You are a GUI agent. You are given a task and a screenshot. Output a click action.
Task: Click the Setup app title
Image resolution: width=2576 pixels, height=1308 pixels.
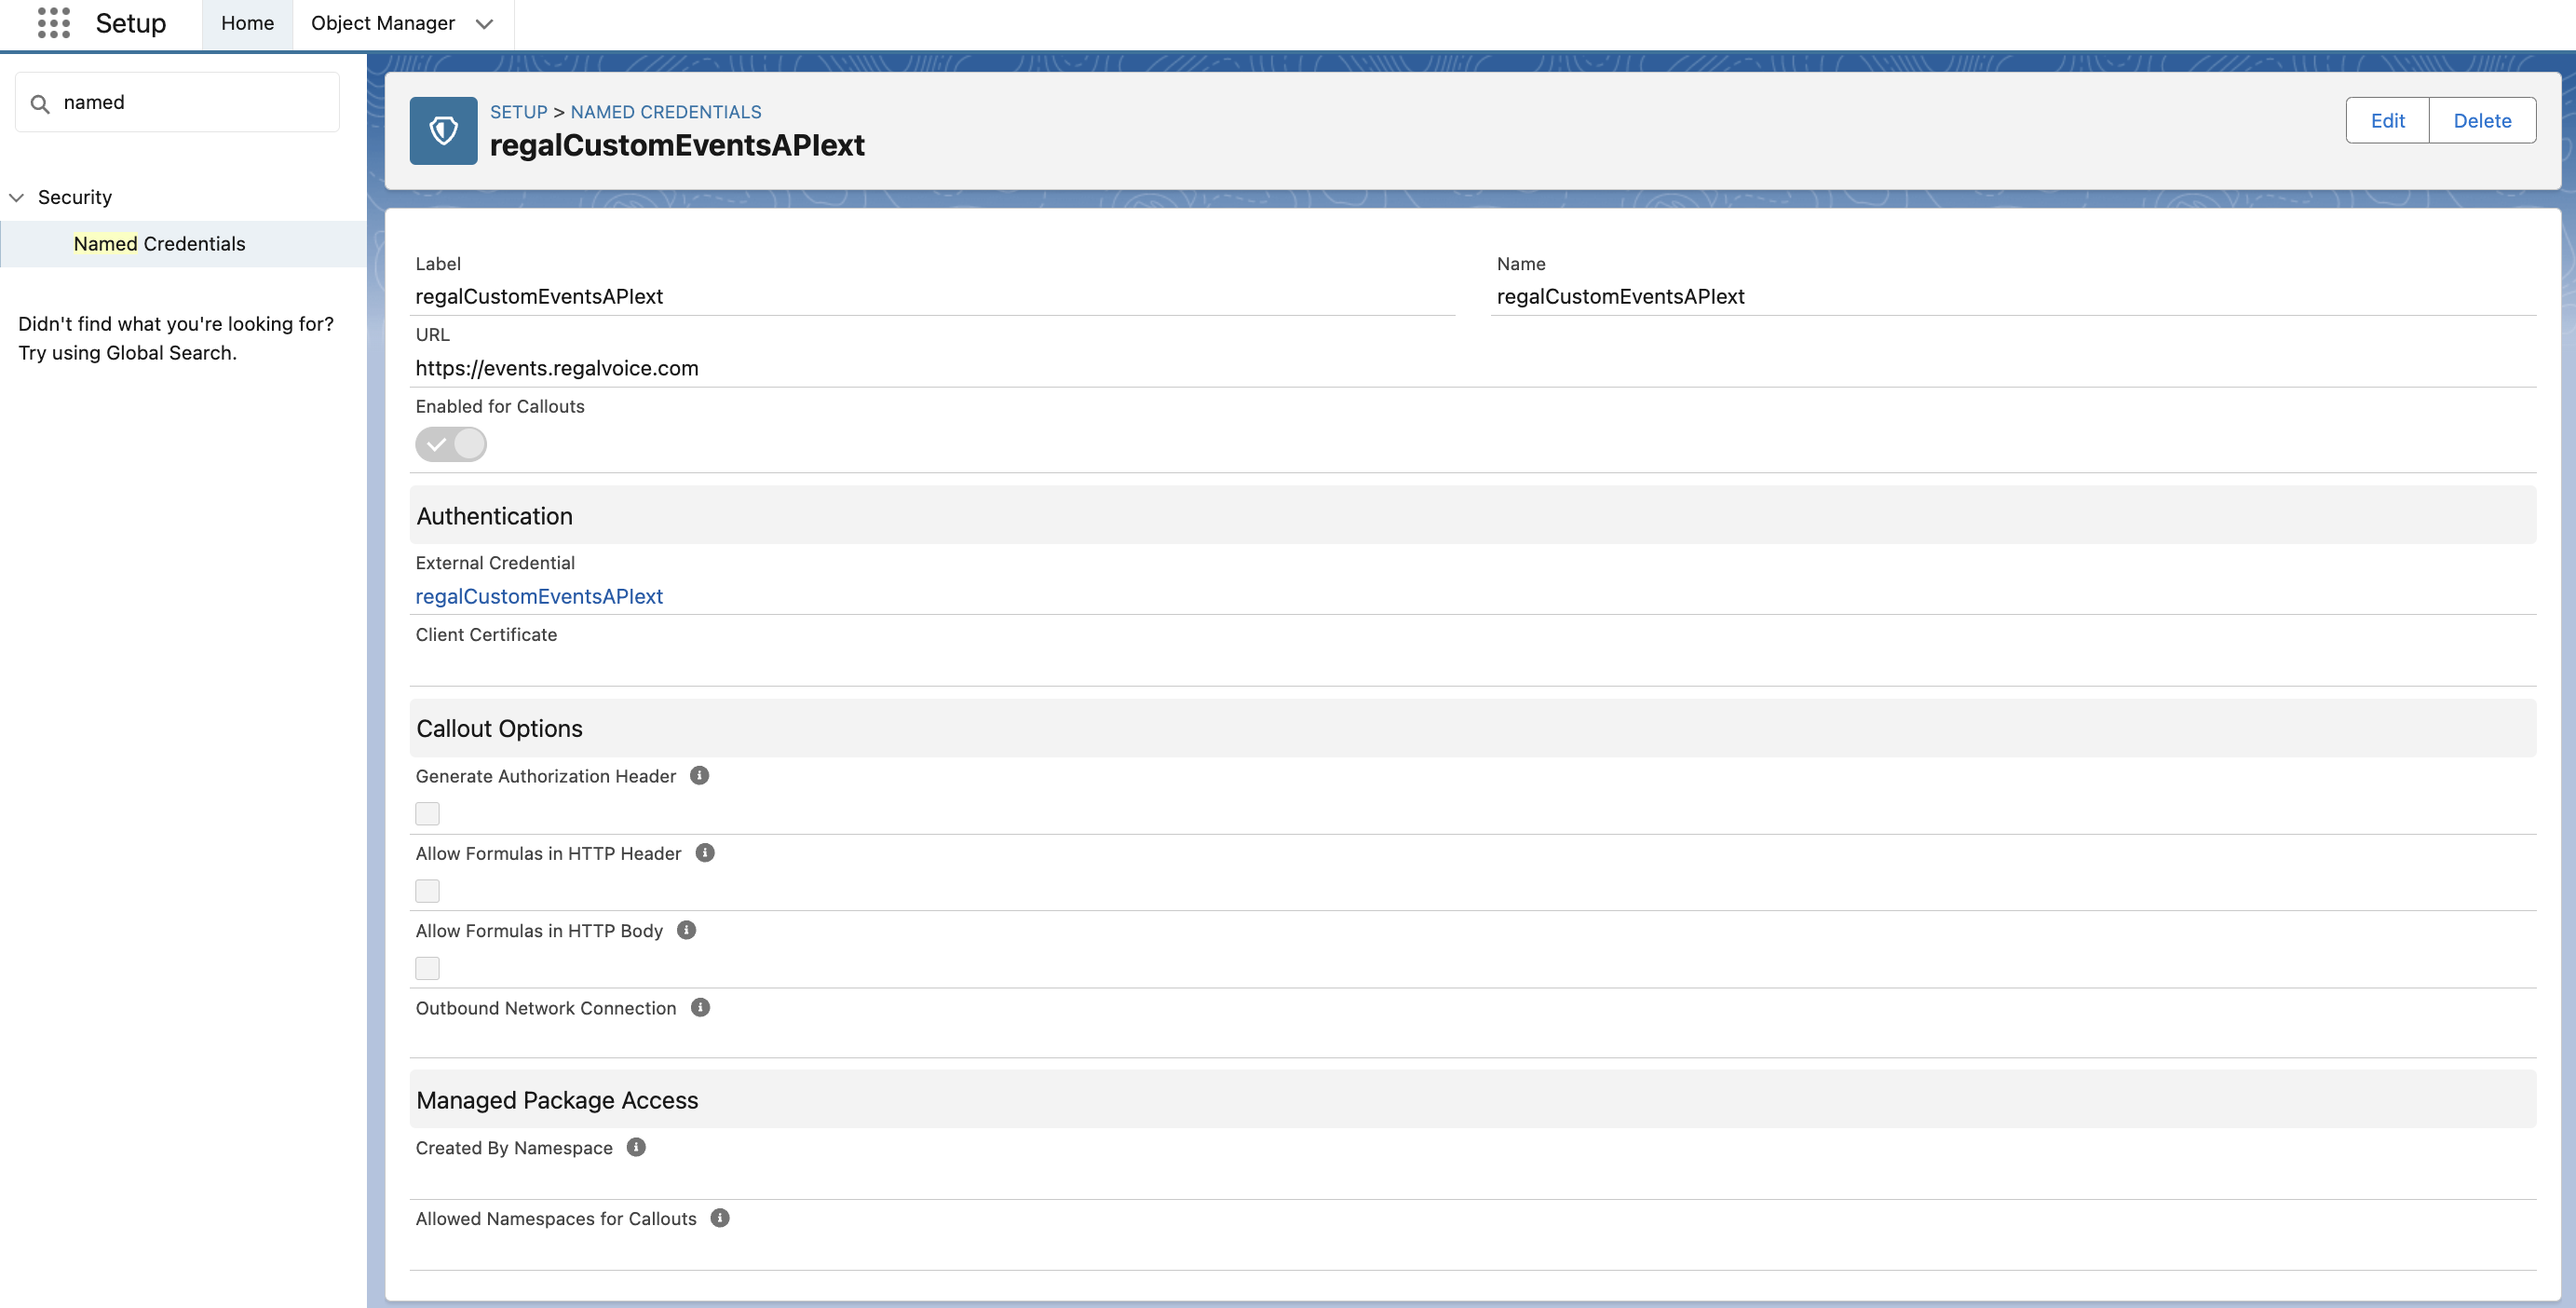point(131,23)
